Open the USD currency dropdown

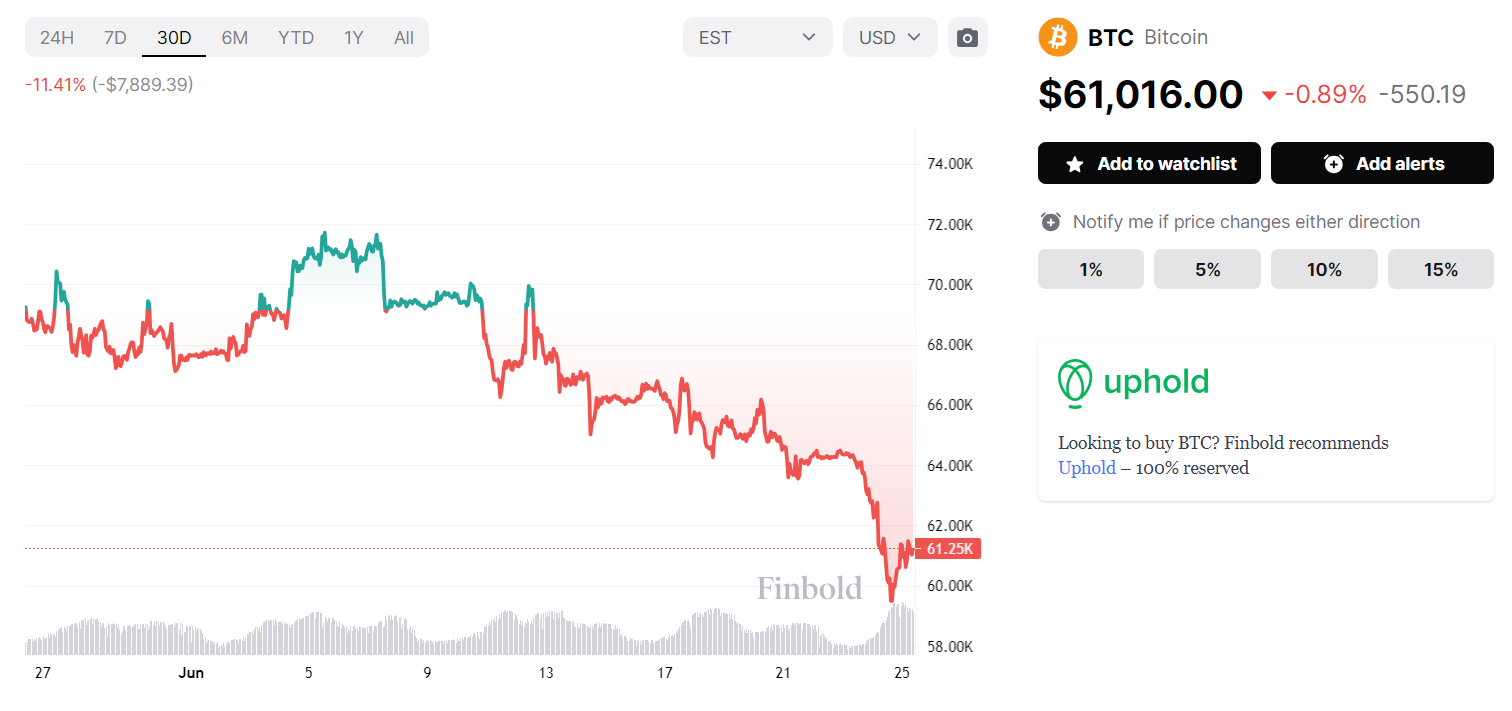[x=889, y=36]
